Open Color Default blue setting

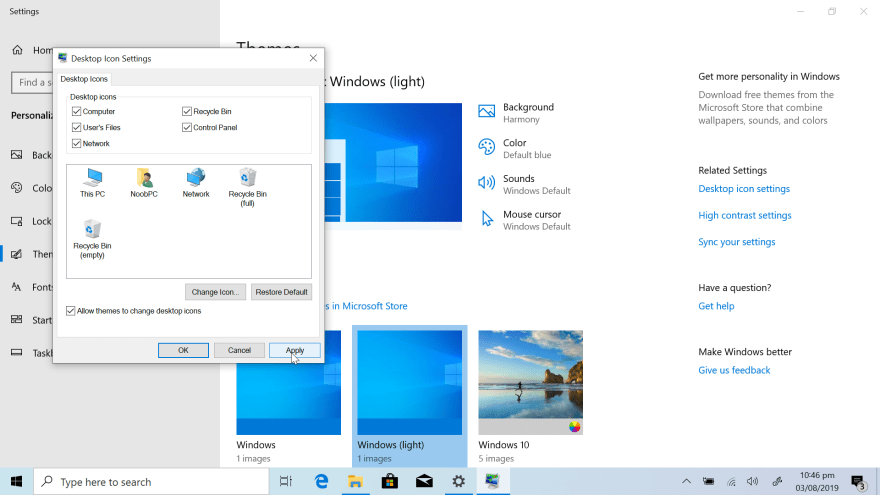pyautogui.click(x=515, y=148)
